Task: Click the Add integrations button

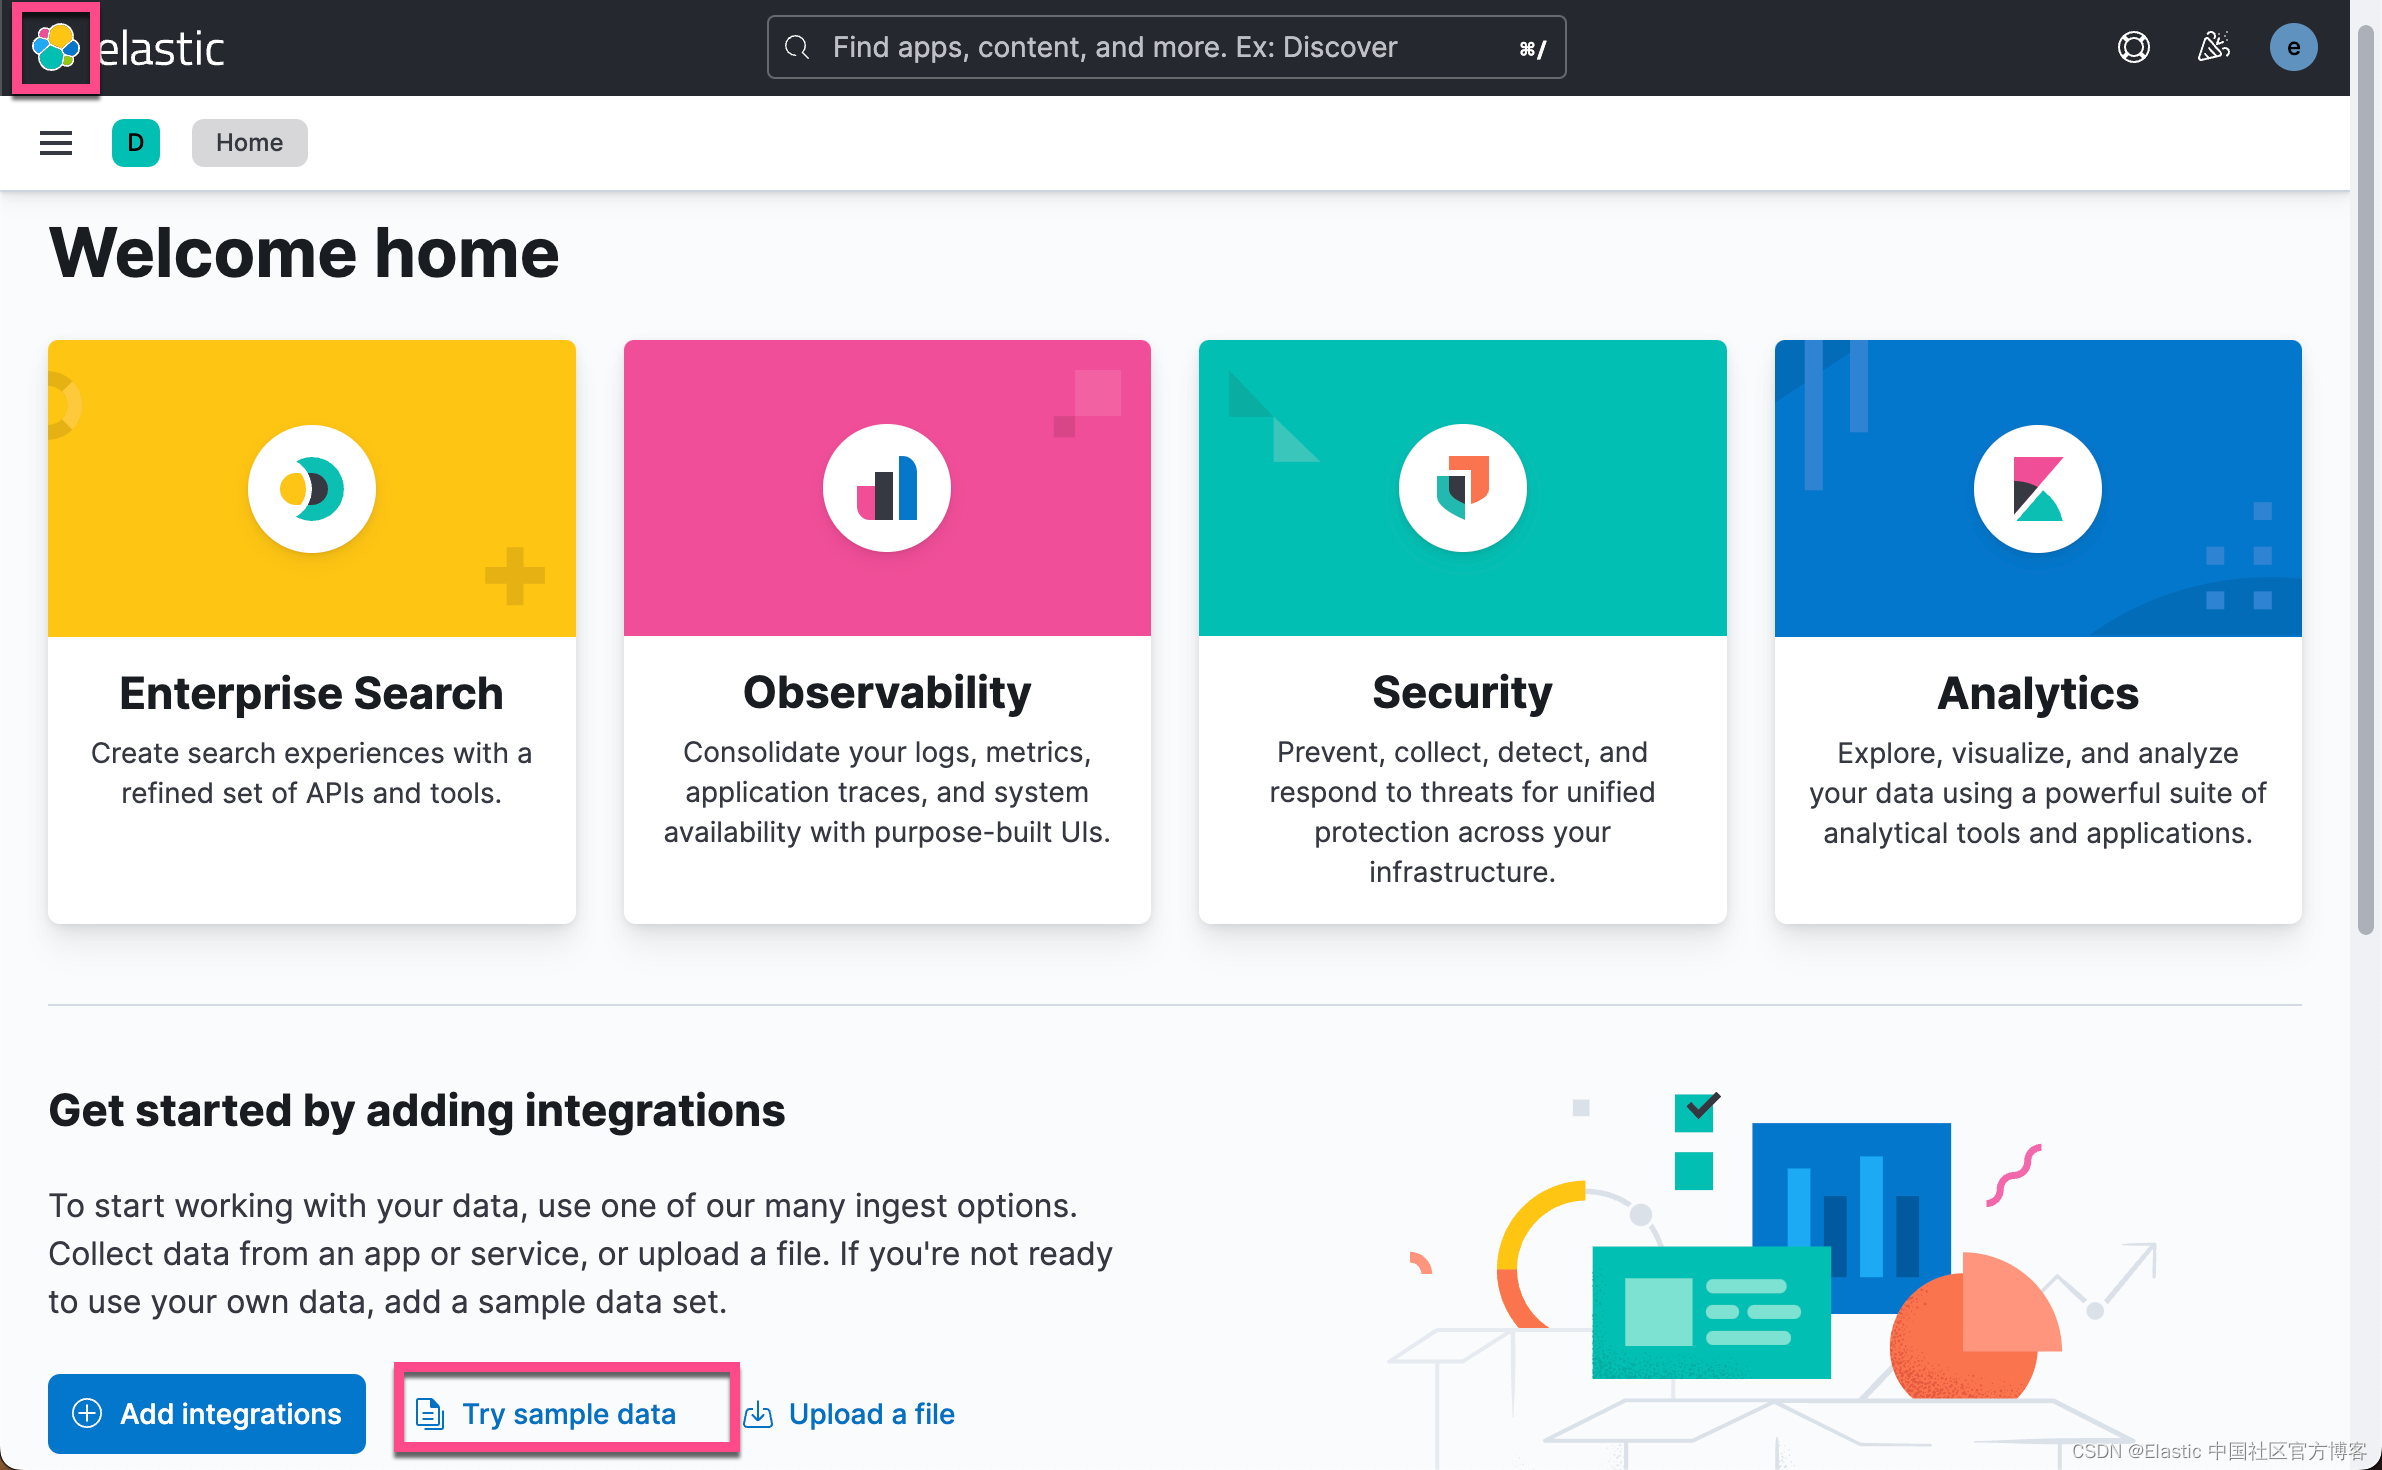Action: coord(207,1414)
